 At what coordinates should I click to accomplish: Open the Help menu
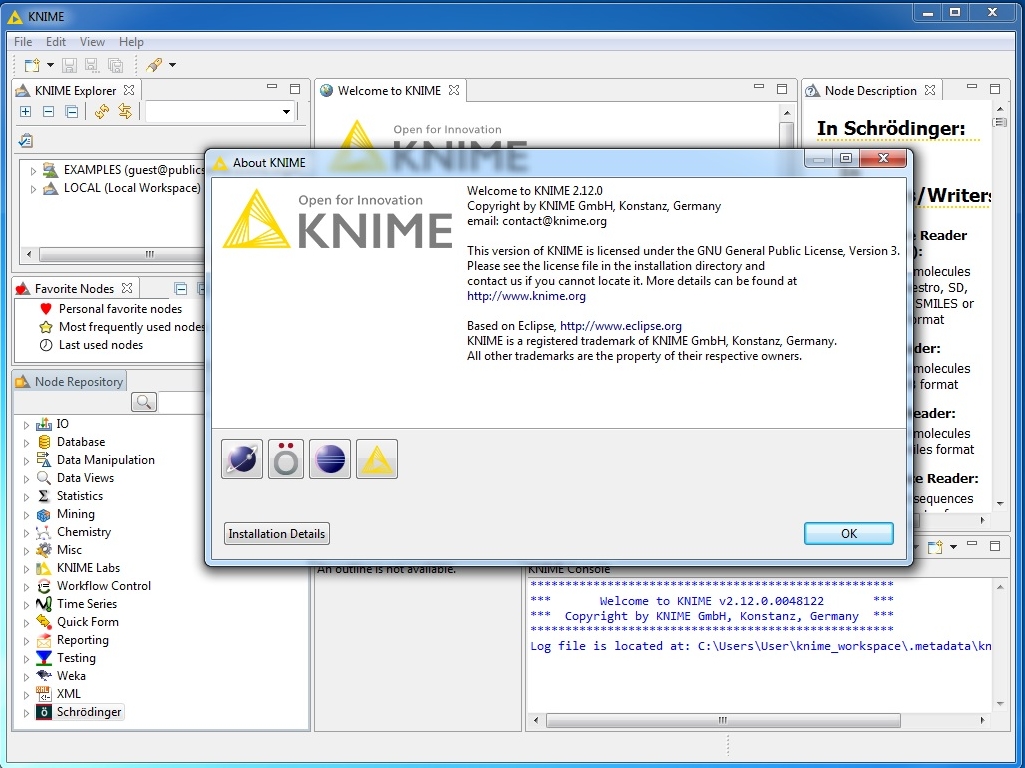click(131, 42)
